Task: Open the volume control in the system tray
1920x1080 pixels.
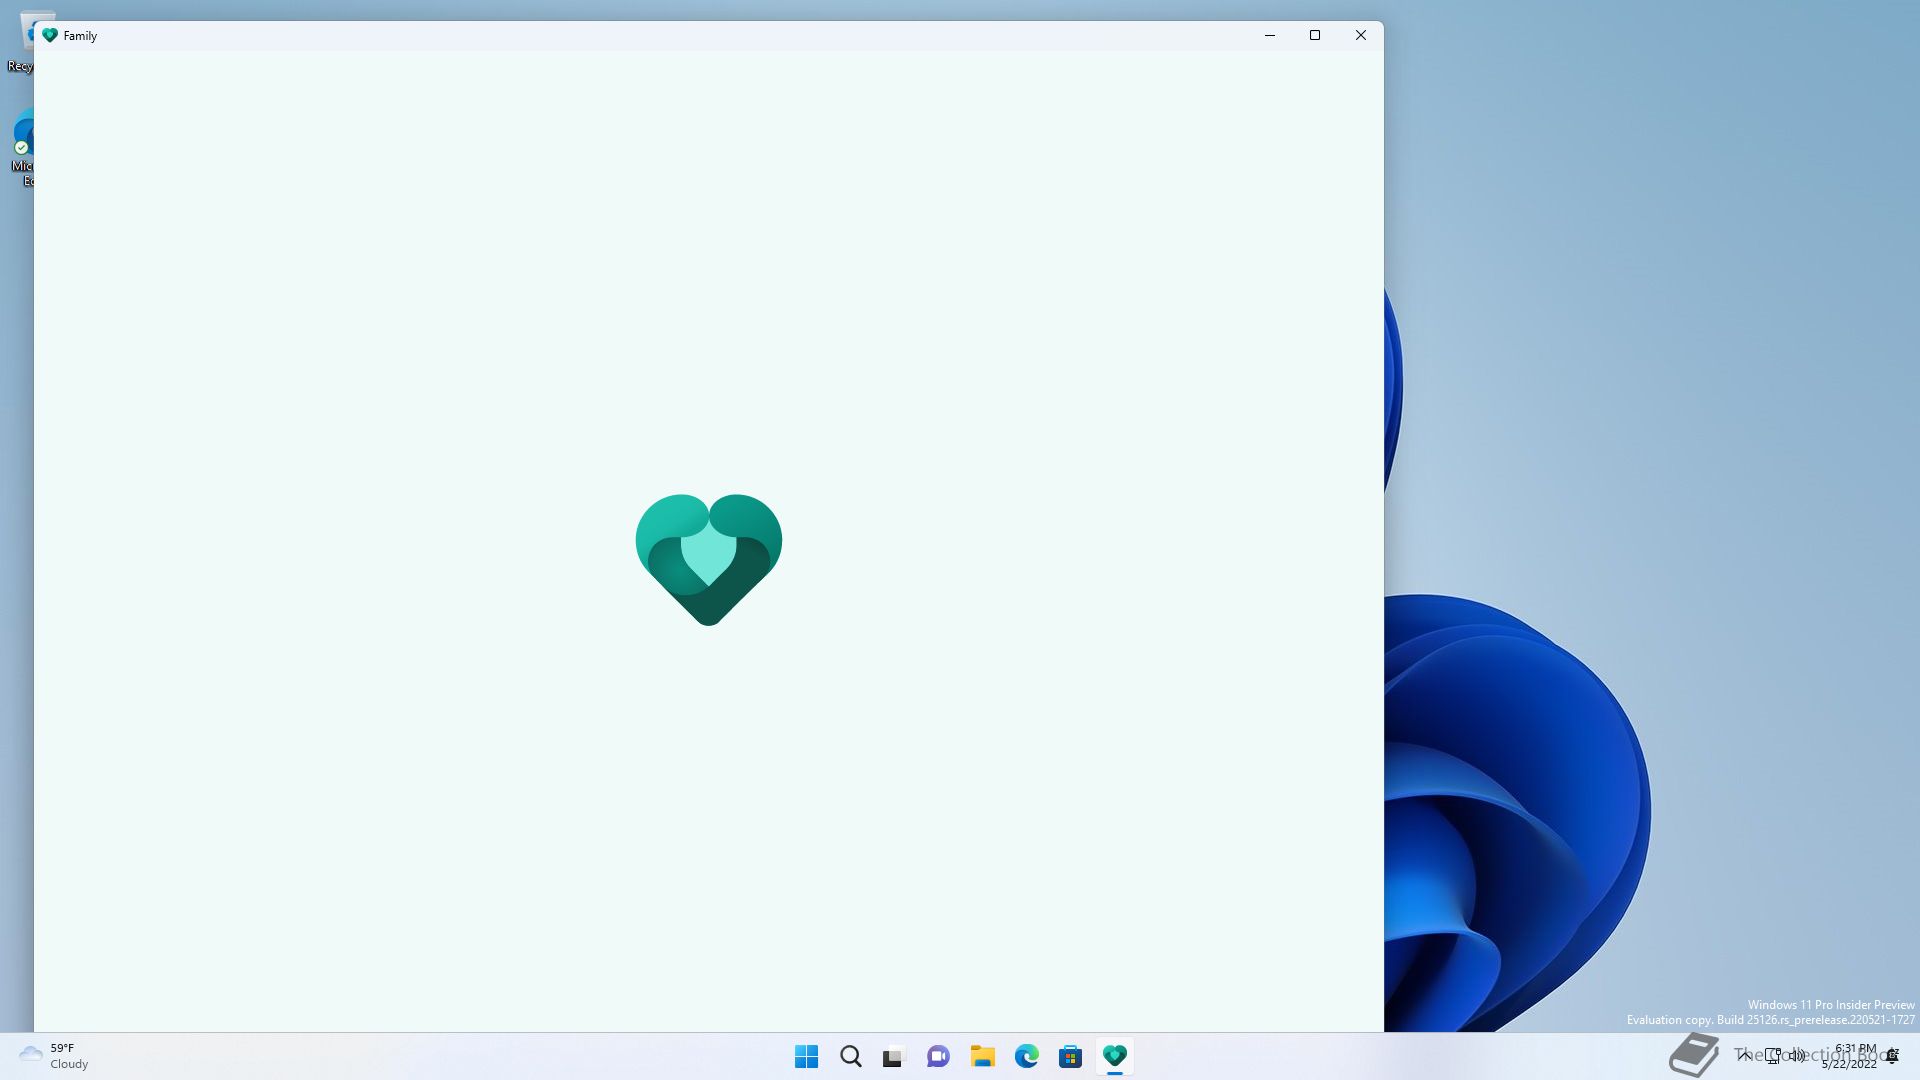Action: click(1797, 1055)
